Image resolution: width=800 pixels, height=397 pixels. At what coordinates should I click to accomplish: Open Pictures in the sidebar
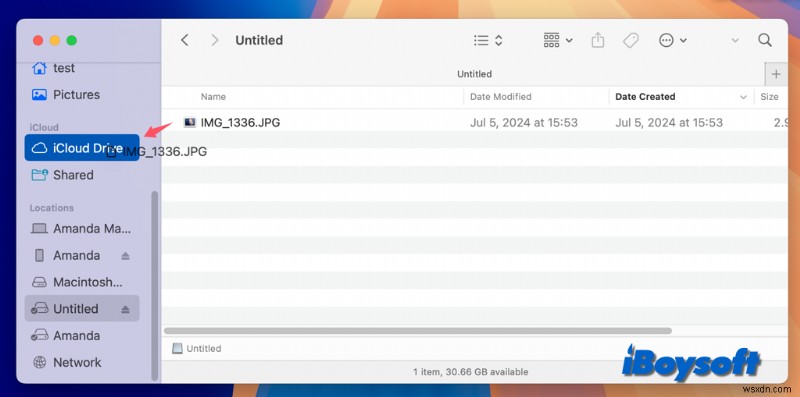(82, 94)
